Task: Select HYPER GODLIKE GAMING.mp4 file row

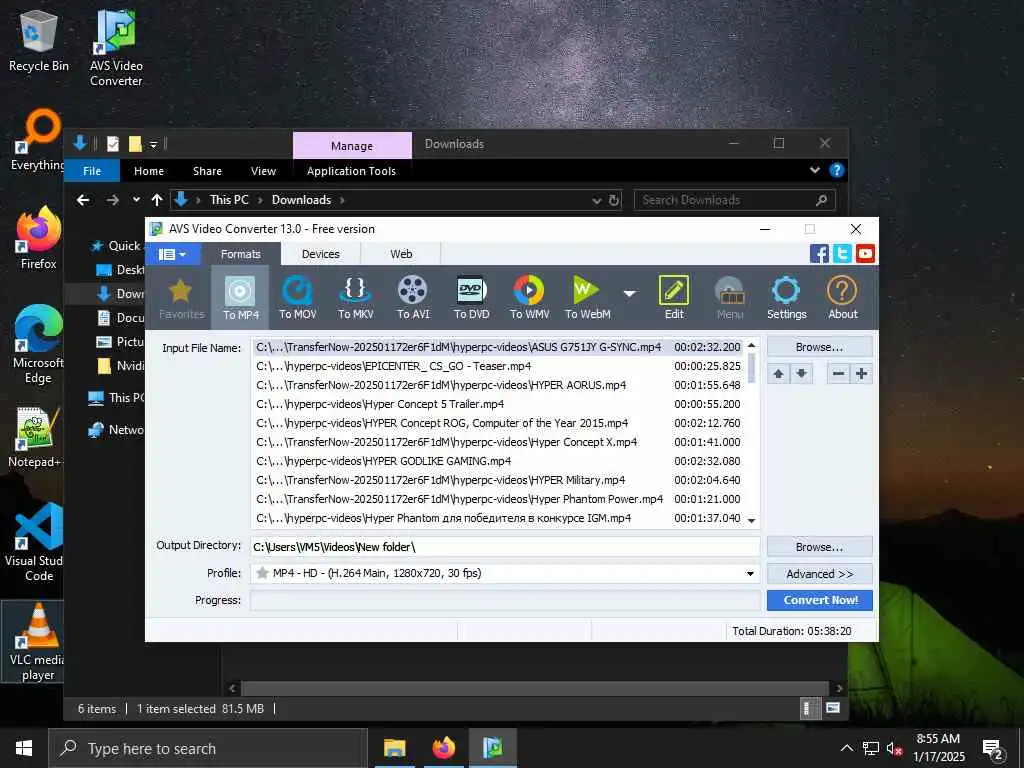Action: tap(498, 461)
